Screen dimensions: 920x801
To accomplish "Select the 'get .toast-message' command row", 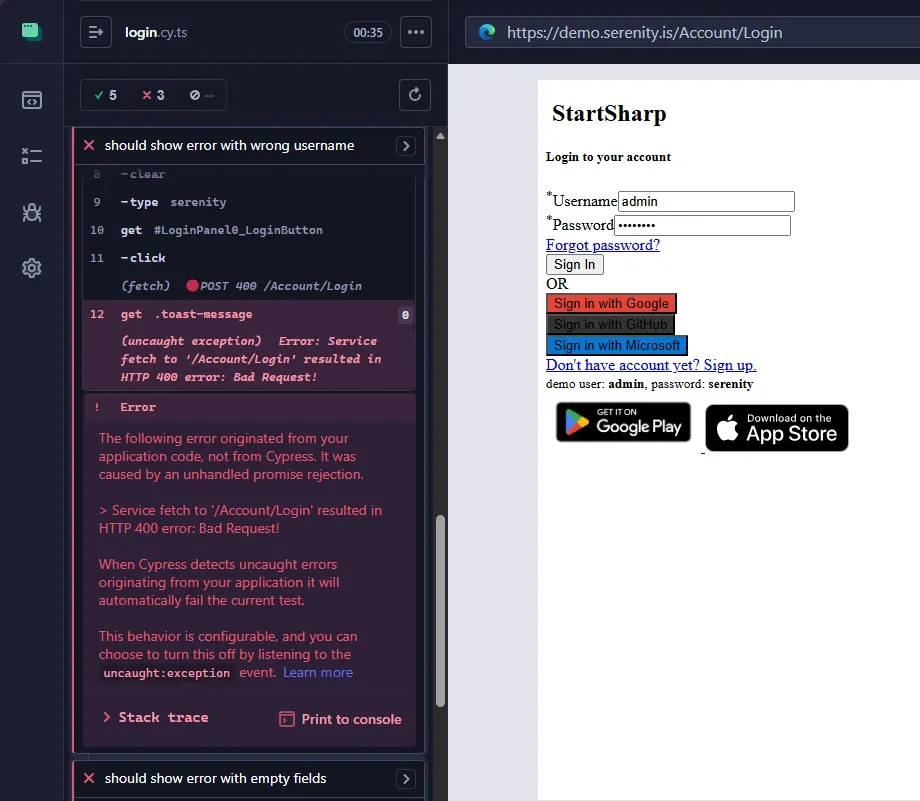I will tap(249, 315).
